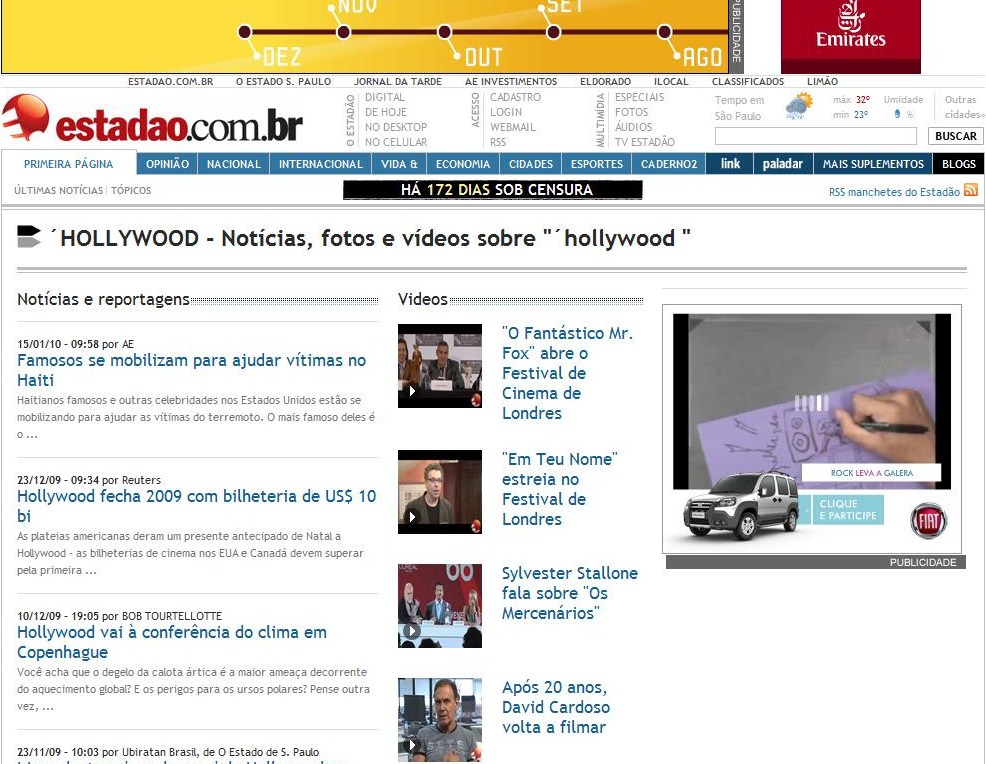986x764 pixels.
Task: Open the Cadastro link
Action: pyautogui.click(x=515, y=97)
